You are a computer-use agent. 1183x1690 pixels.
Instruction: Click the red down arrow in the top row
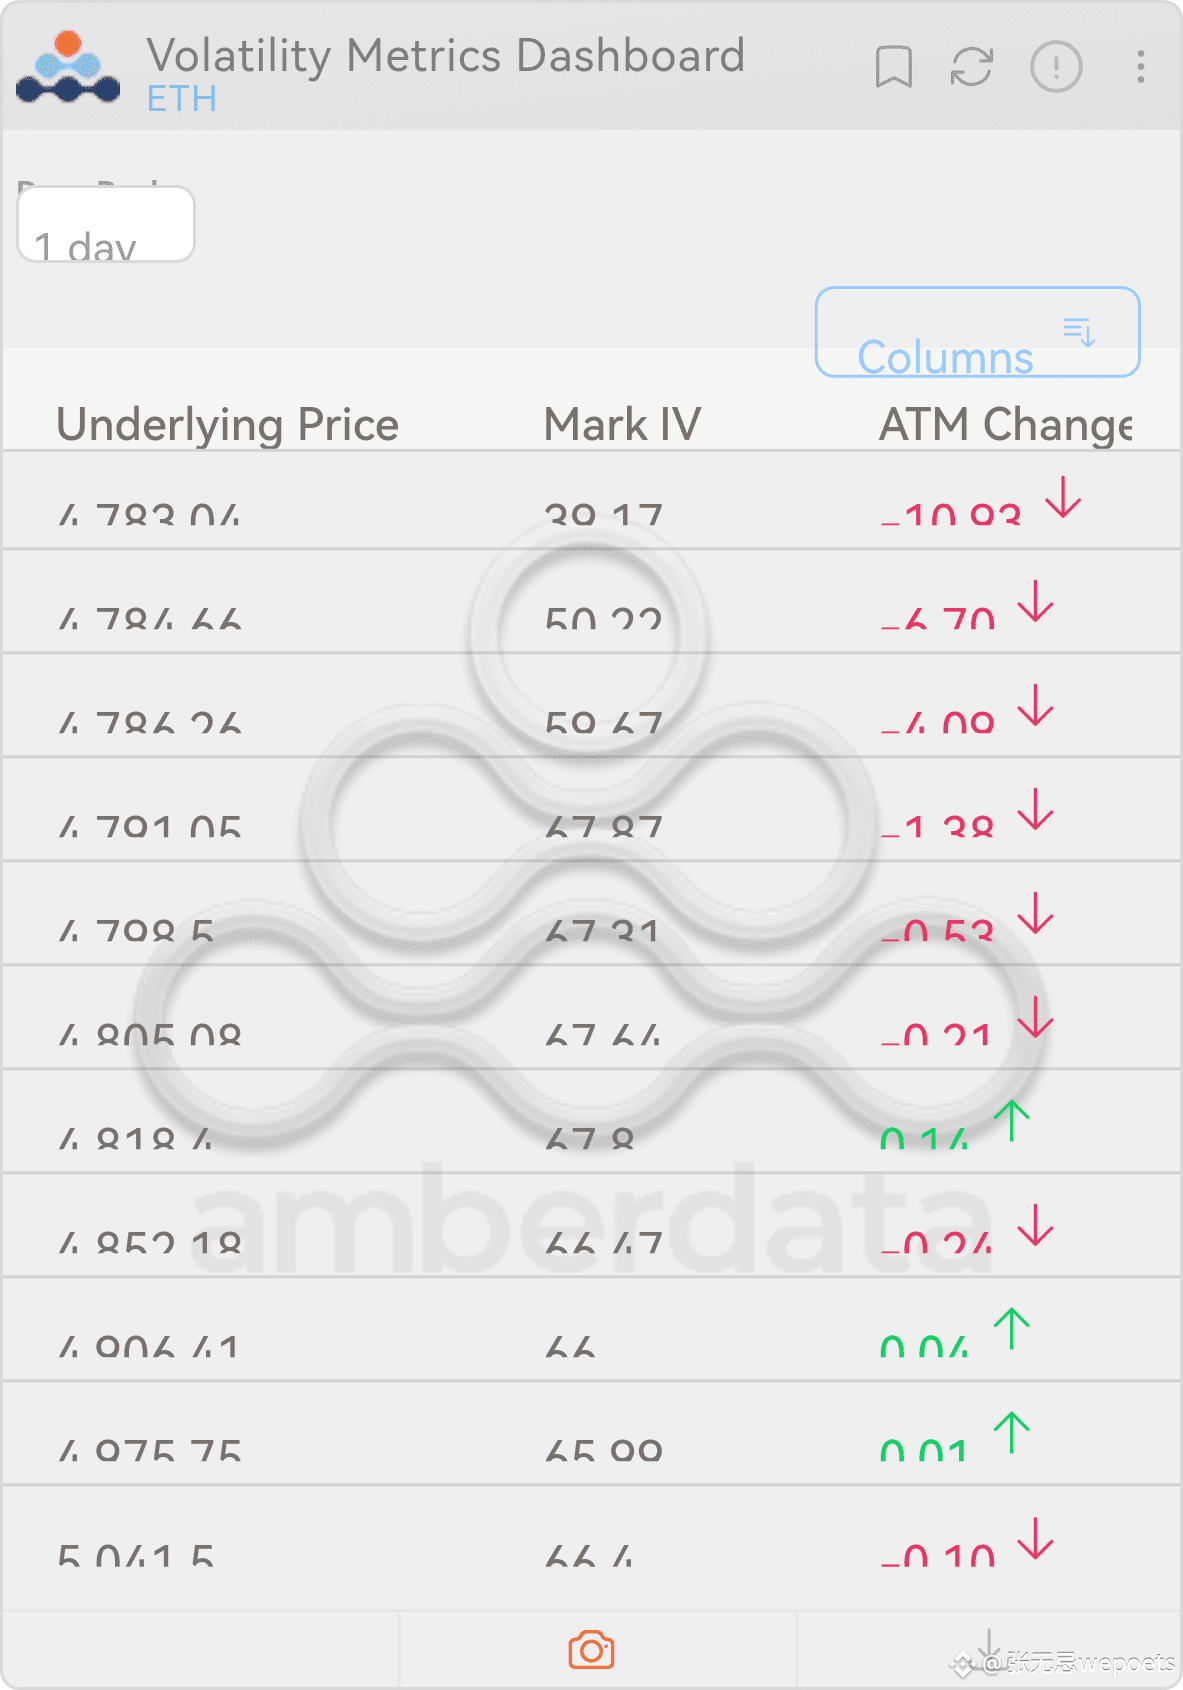[1063, 497]
